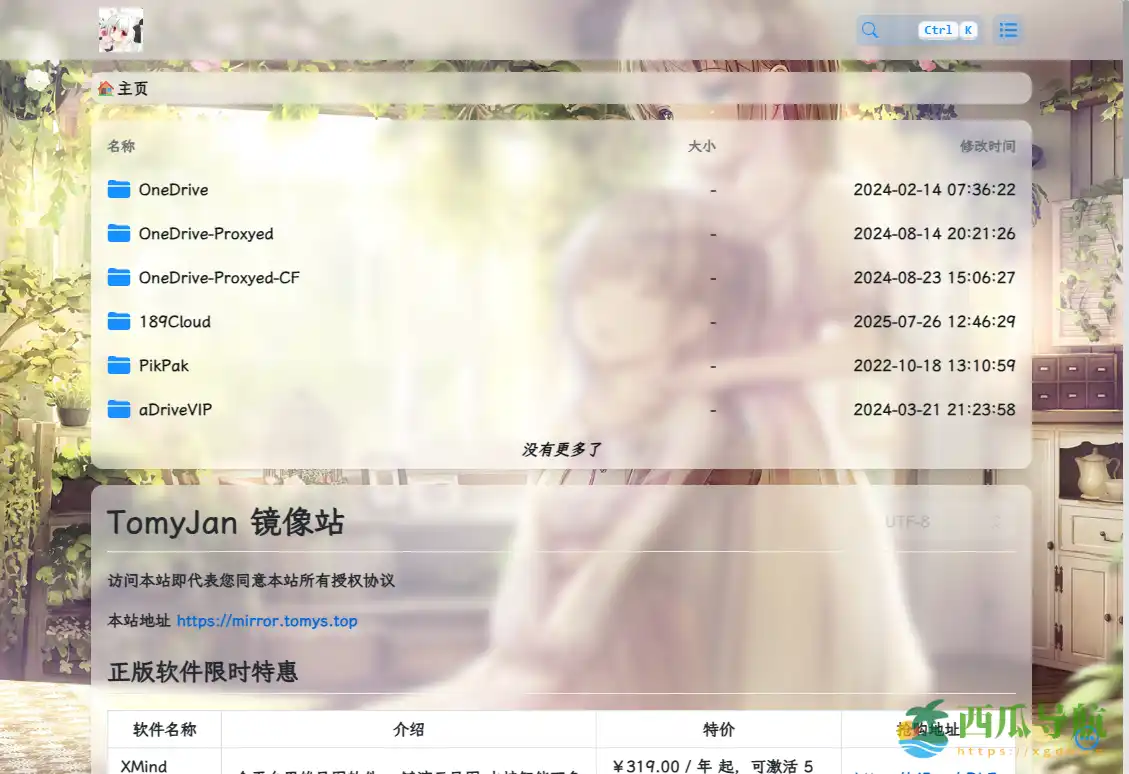Screen dimensions: 1129x774
Task: Toggle sorting on the 修改时间 column header
Action: click(988, 145)
